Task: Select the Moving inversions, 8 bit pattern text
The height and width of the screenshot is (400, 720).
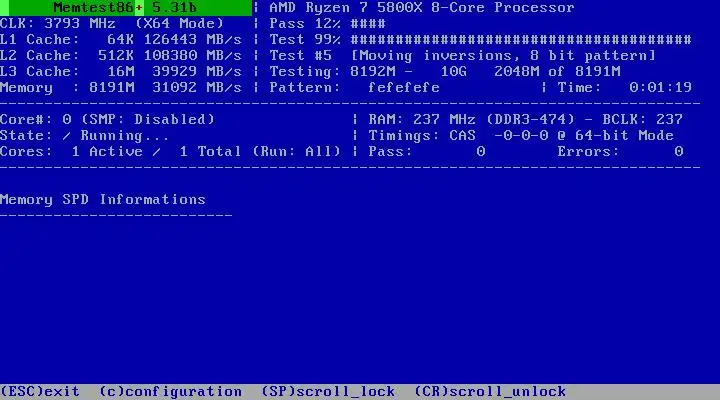Action: [x=503, y=56]
